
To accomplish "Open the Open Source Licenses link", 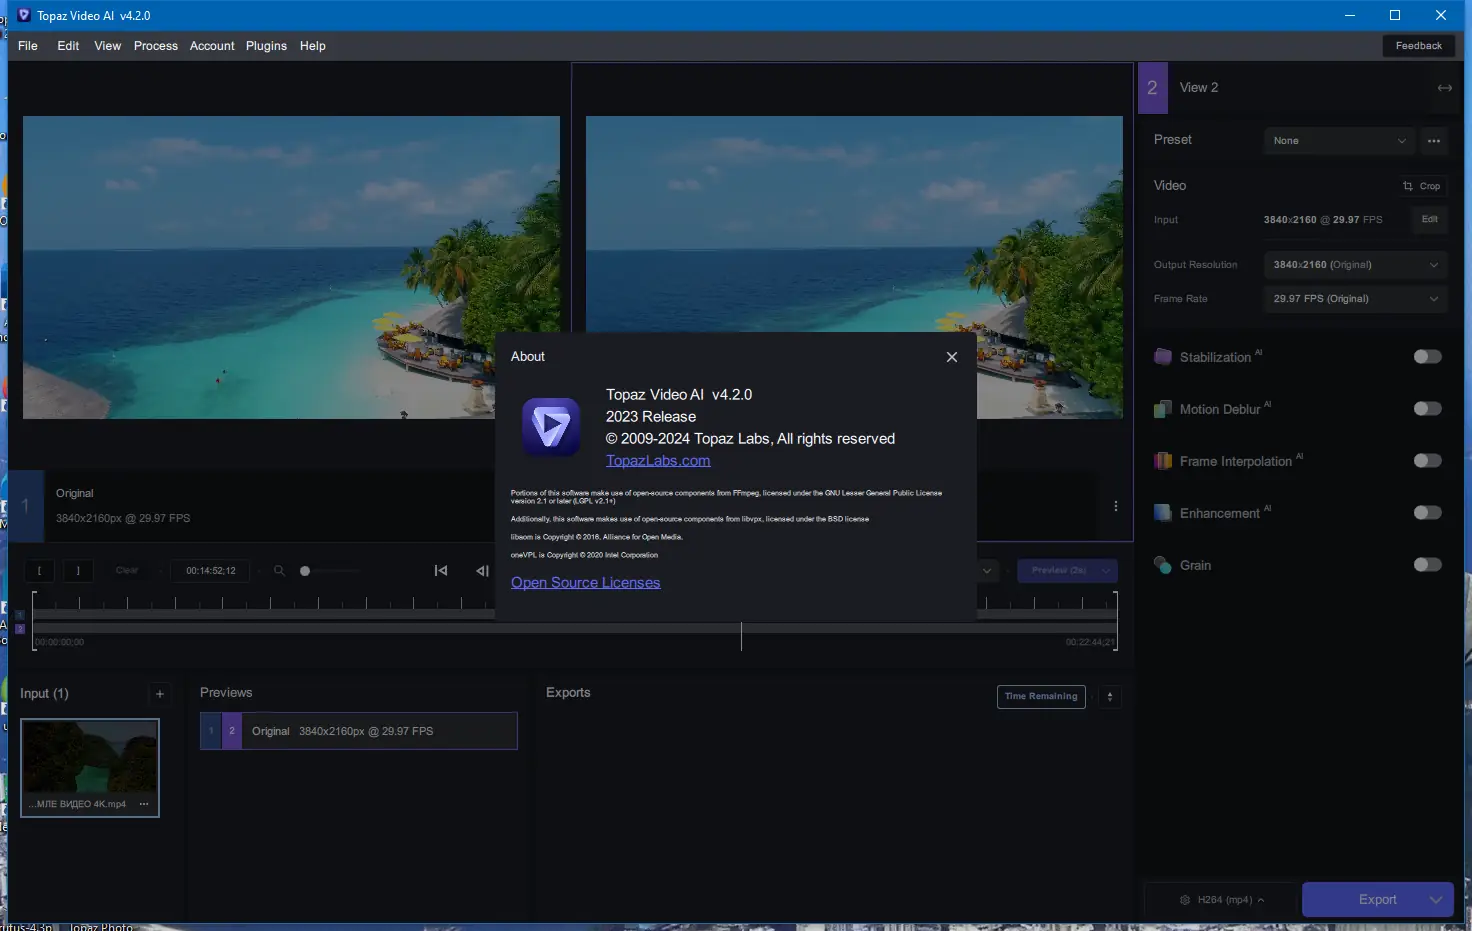I will click(586, 583).
